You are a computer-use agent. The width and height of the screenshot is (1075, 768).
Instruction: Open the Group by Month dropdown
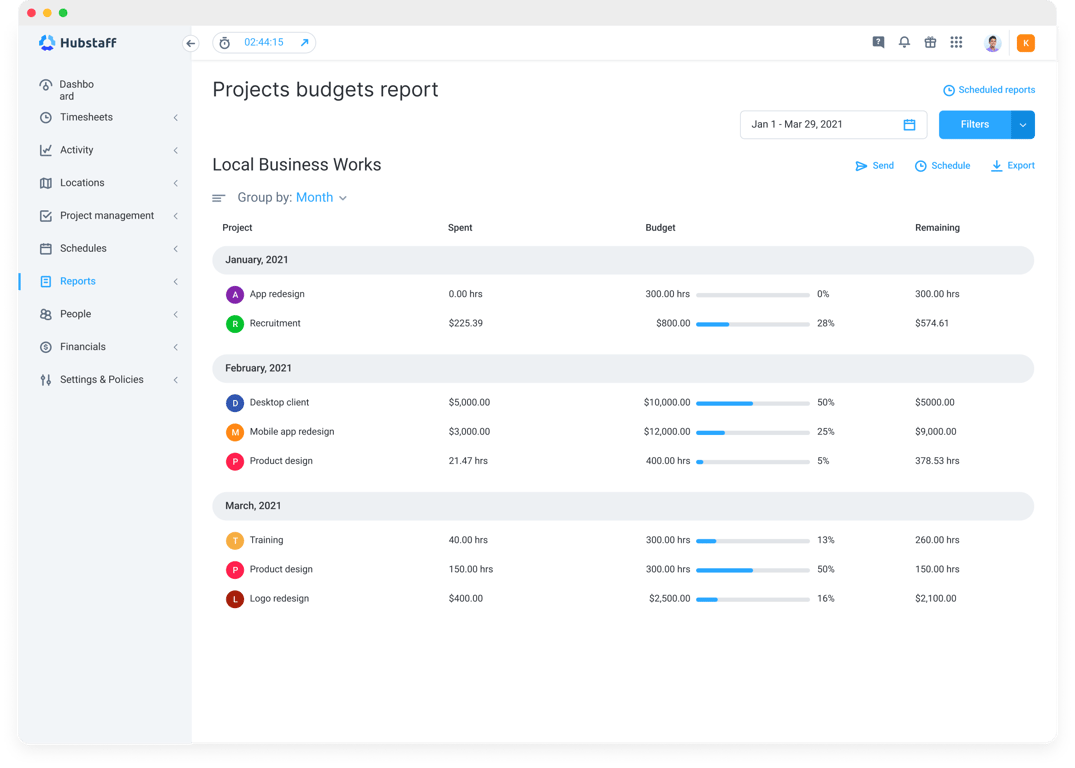[x=321, y=197]
